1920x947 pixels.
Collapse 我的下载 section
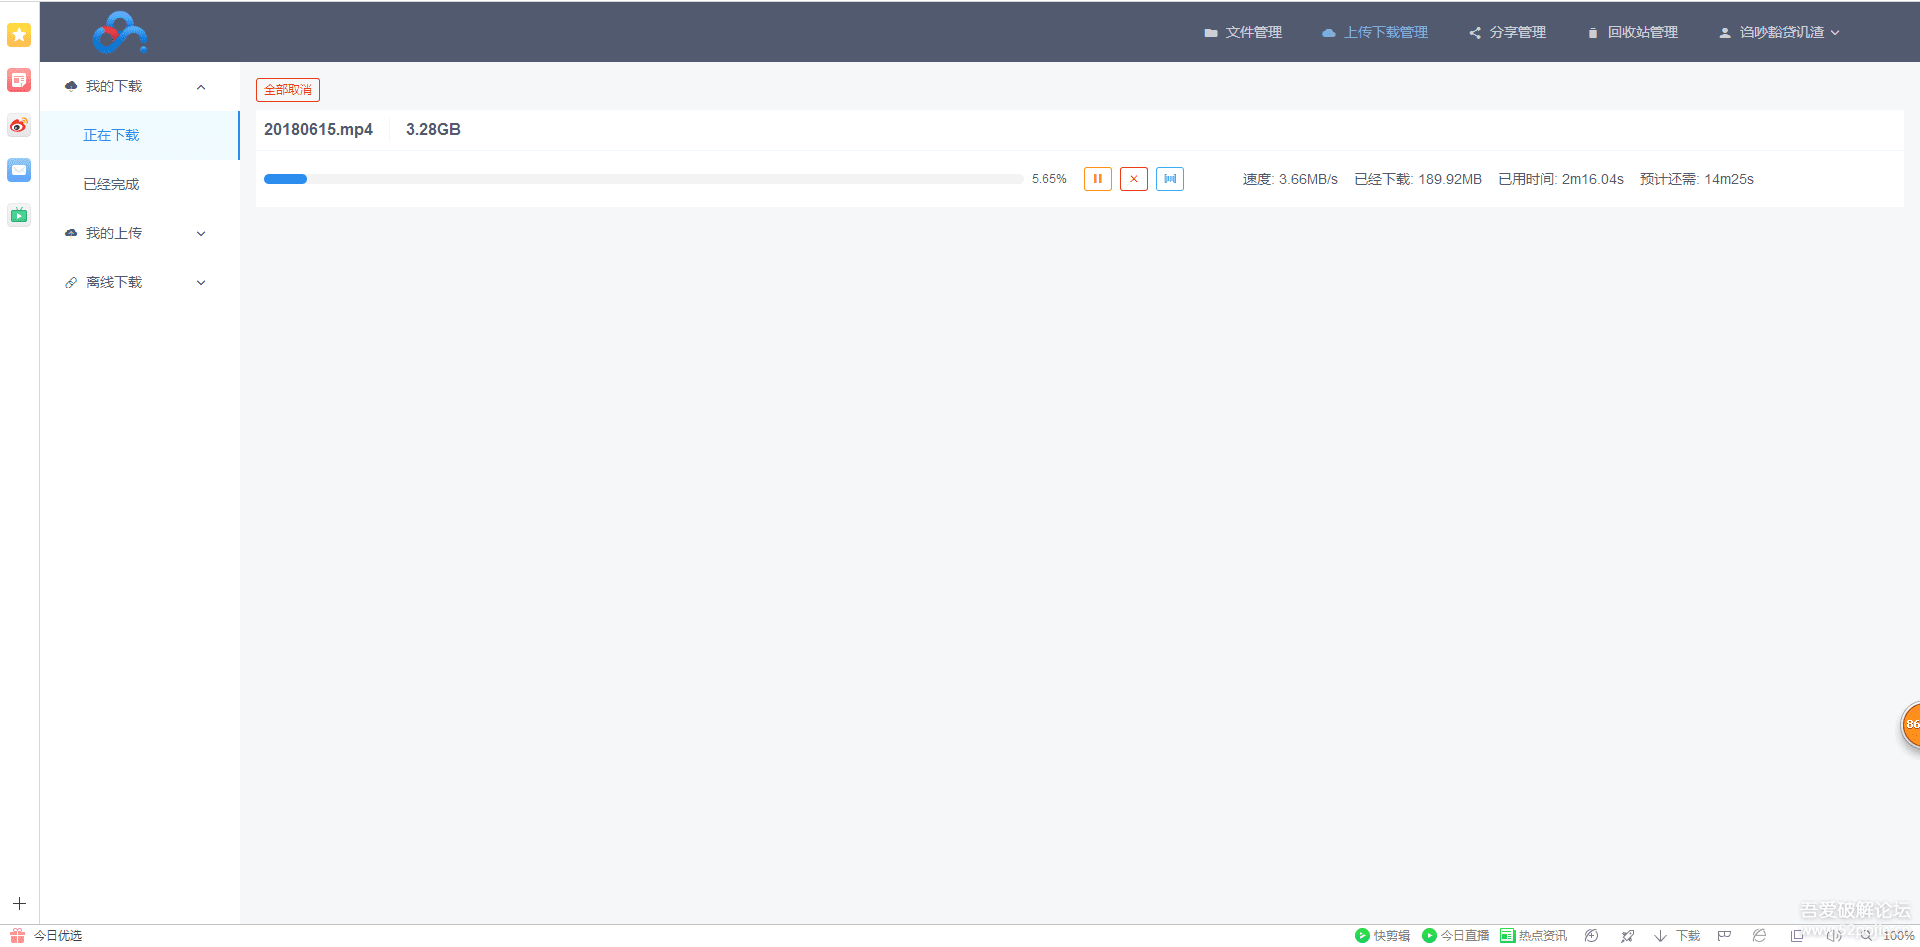pyautogui.click(x=140, y=86)
